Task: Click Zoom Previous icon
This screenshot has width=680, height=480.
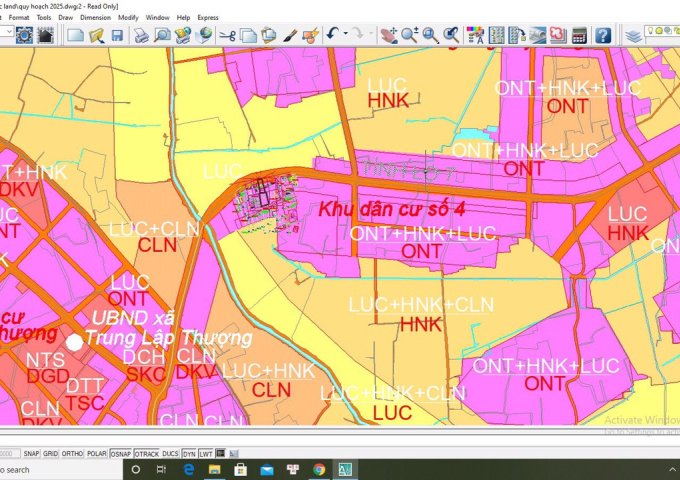Action: [x=451, y=35]
